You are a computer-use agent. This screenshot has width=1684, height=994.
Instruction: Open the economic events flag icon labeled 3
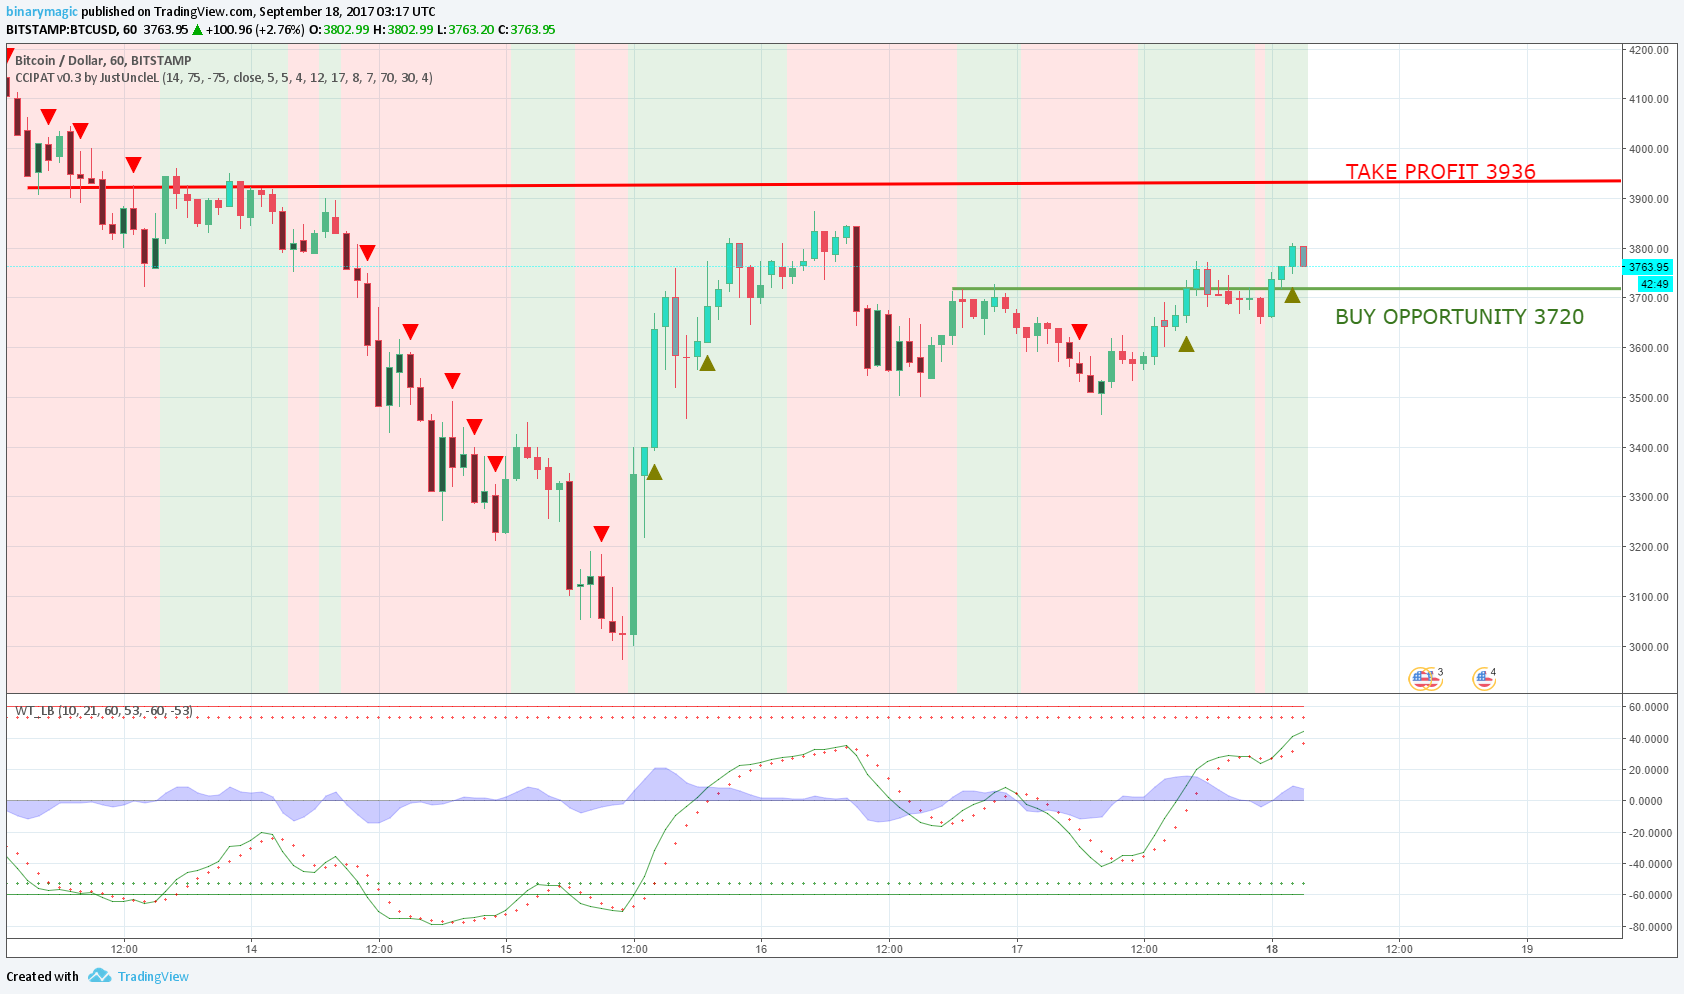coord(1425,679)
